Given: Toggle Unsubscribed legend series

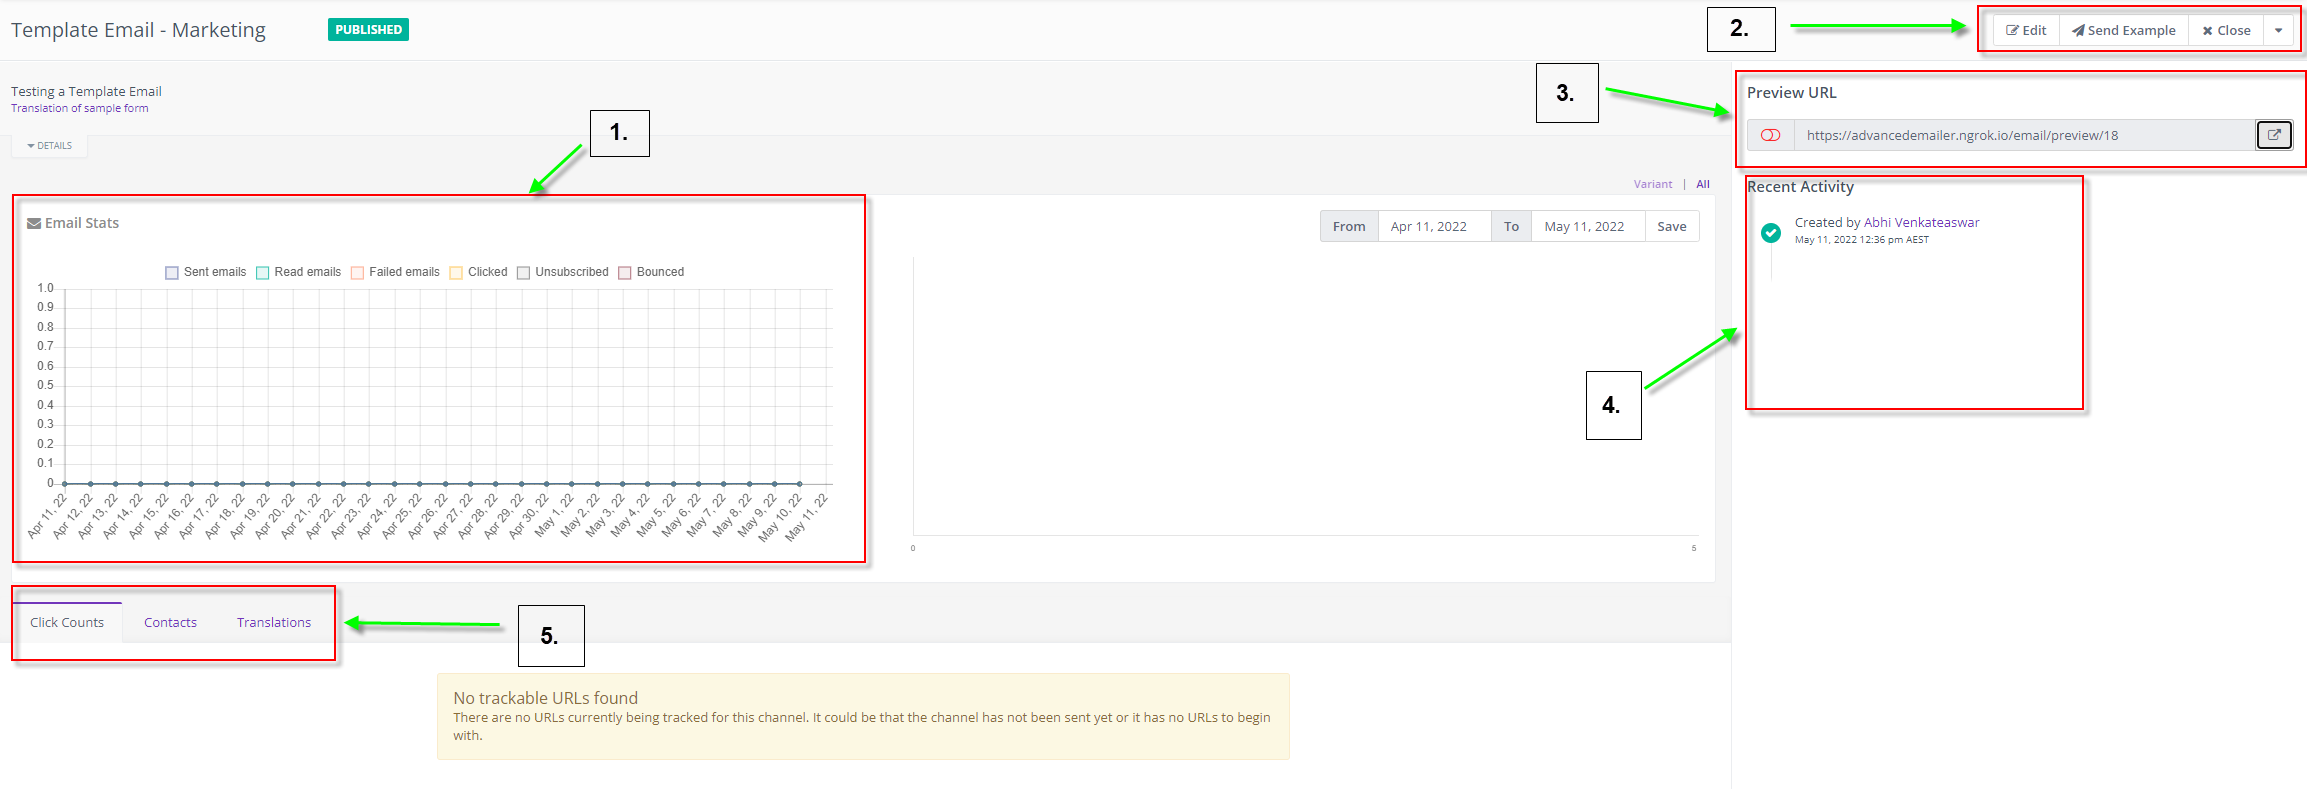Looking at the screenshot, I should click(524, 272).
